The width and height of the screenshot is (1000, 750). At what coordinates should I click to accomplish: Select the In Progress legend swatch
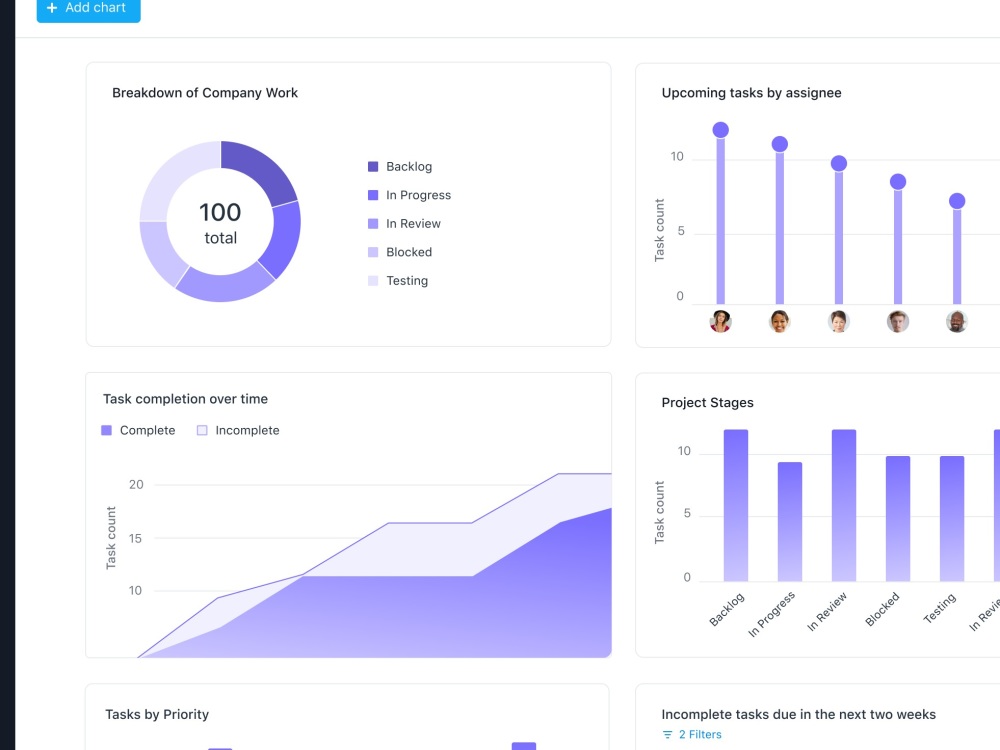tap(373, 195)
